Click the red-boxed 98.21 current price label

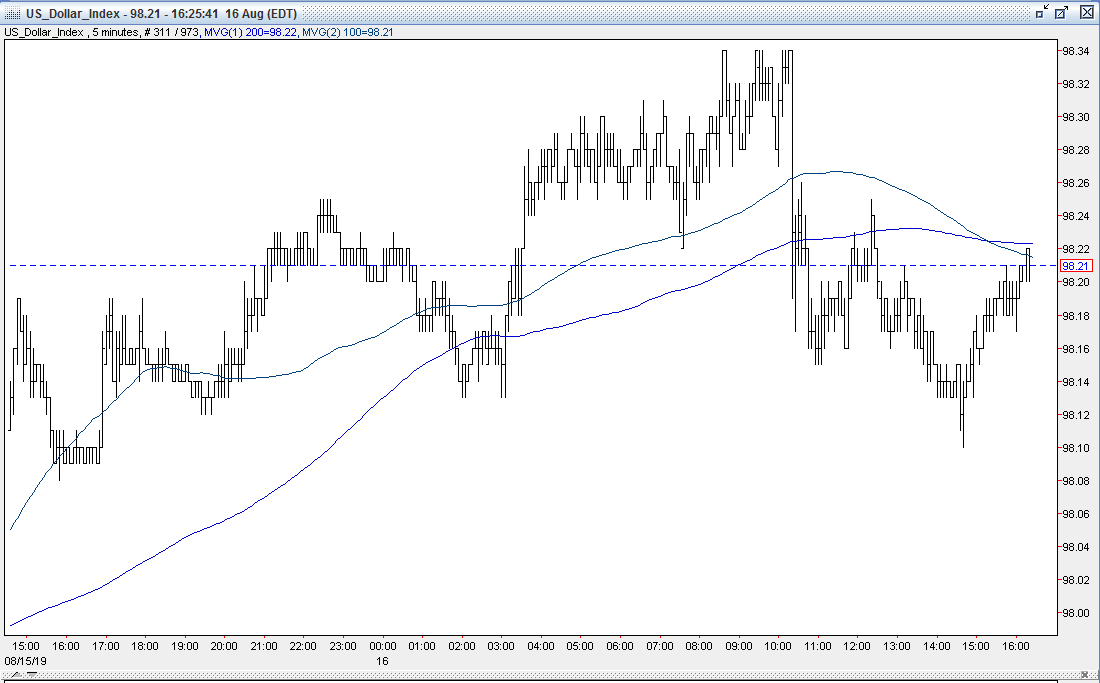(1075, 266)
